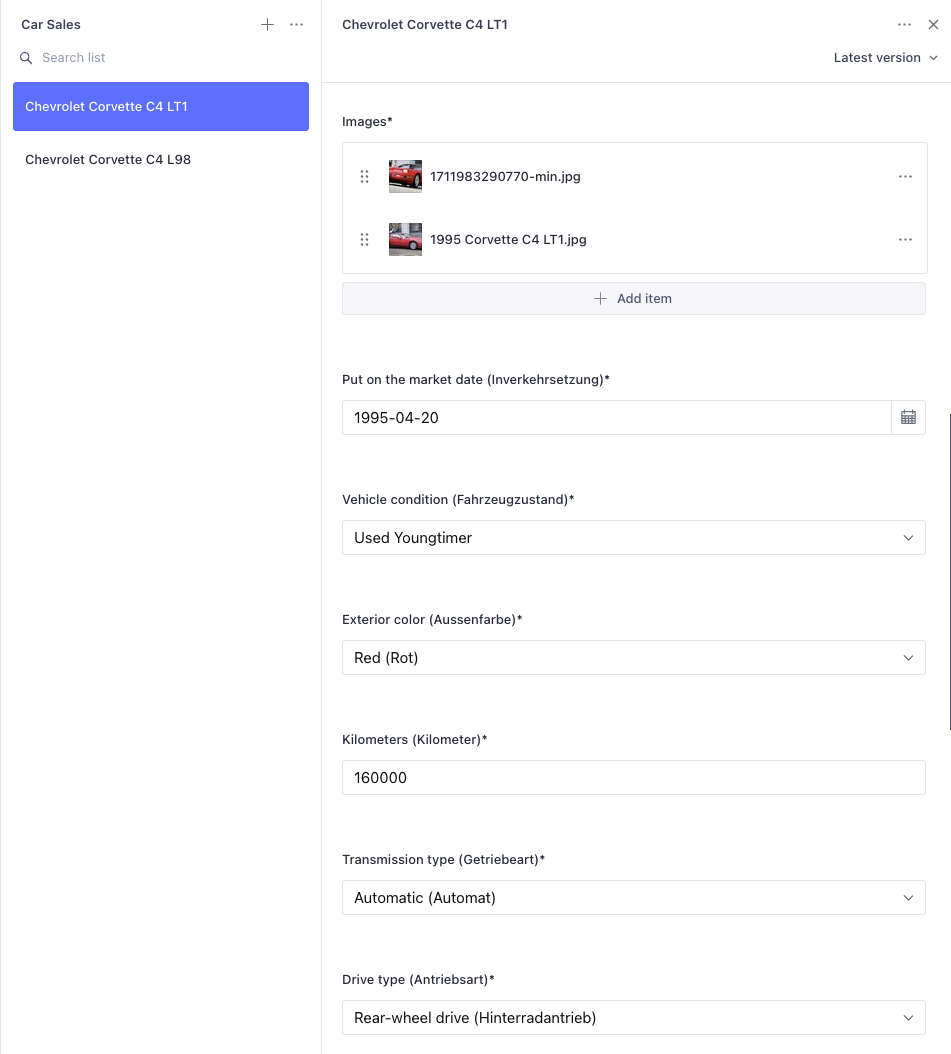This screenshot has height=1054, width=951.
Task: Open options menu for 1711983290770-min.jpg
Action: 905,176
